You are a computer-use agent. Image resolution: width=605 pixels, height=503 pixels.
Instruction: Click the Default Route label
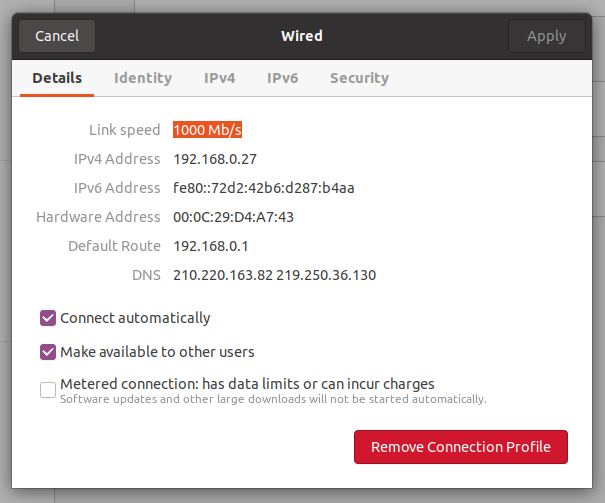[x=114, y=246]
